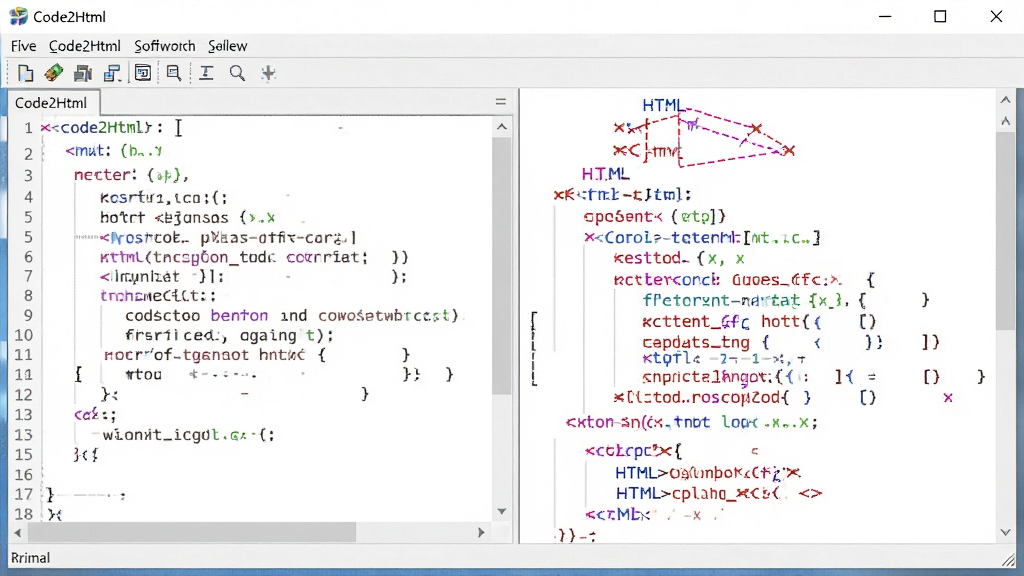Open the blue layout icon with dropdown arrow
This screenshot has height=576, width=1024.
(112, 73)
